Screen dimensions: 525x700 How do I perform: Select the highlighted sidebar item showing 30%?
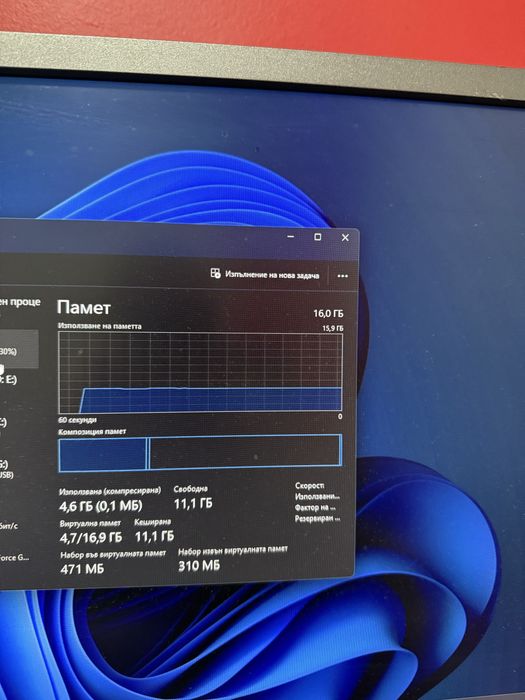click(x=19, y=350)
